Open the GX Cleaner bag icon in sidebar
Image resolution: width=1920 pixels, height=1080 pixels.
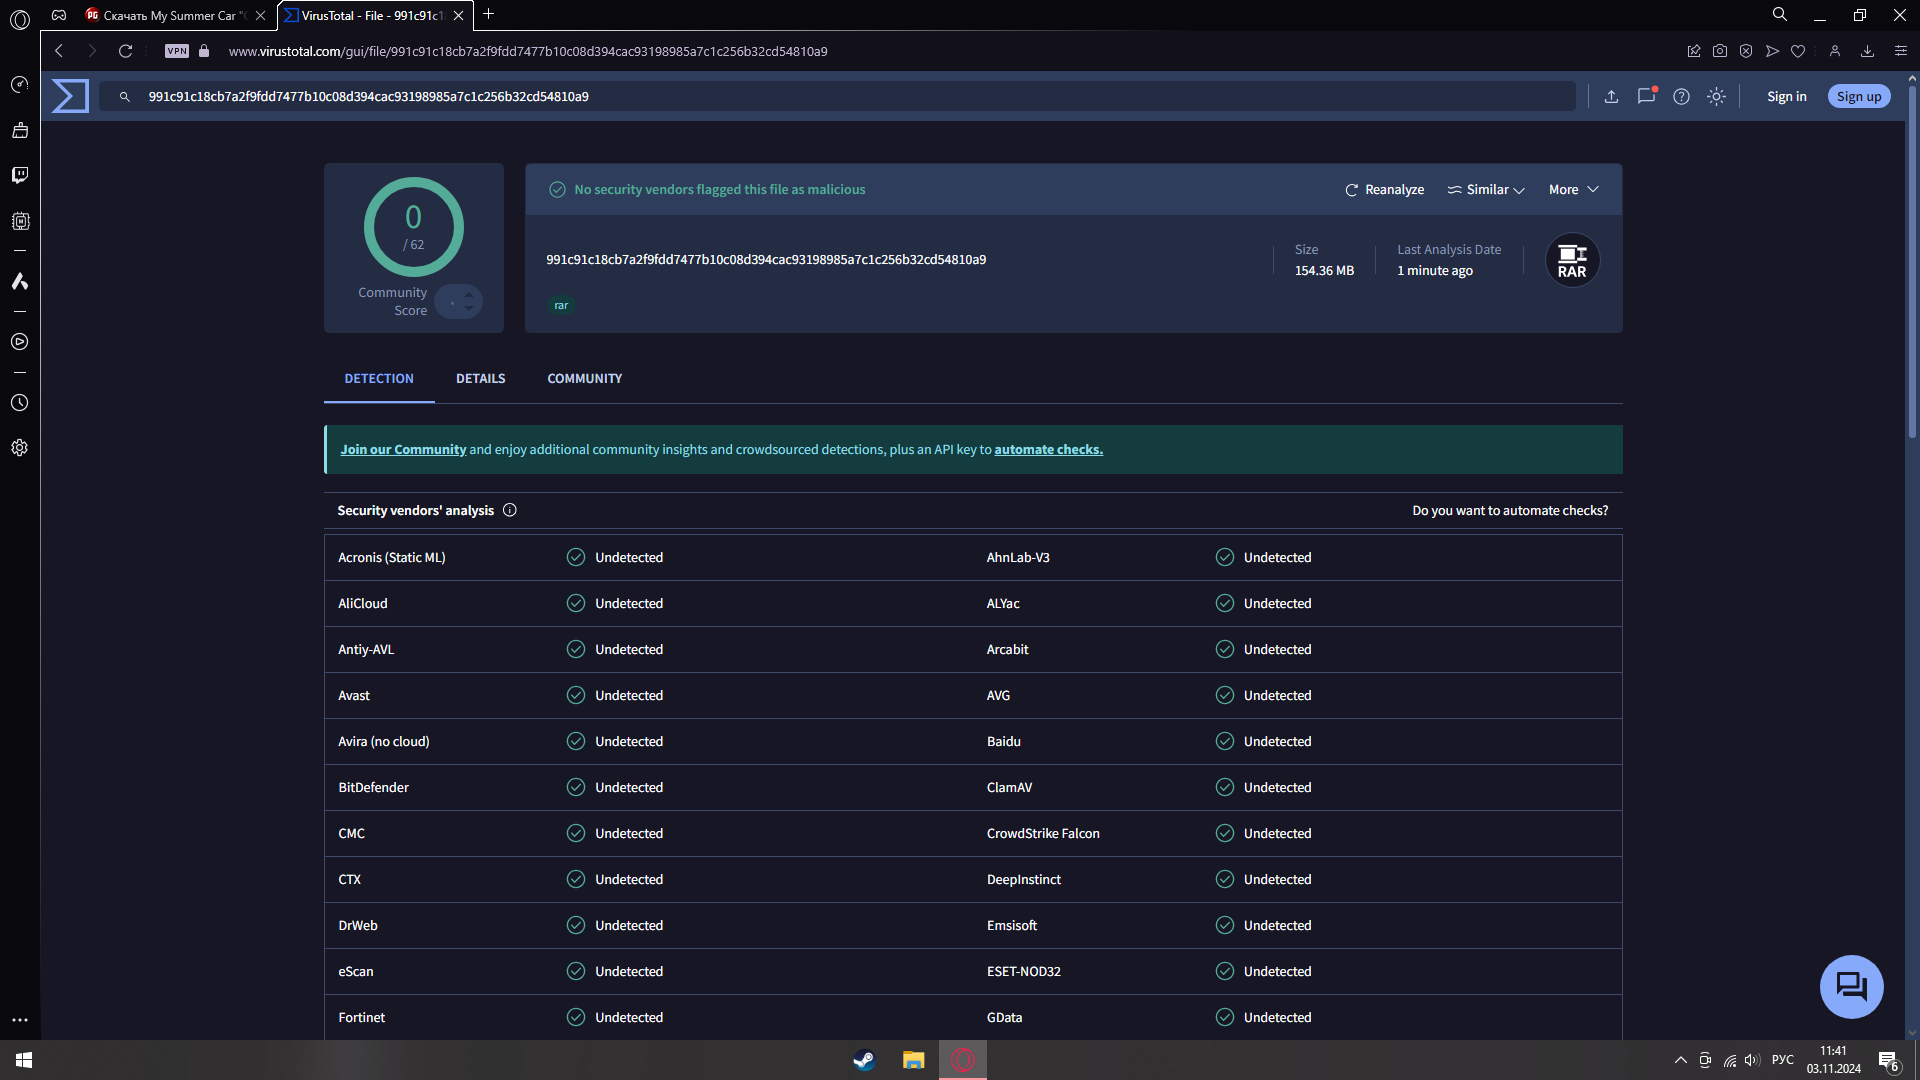click(20, 130)
